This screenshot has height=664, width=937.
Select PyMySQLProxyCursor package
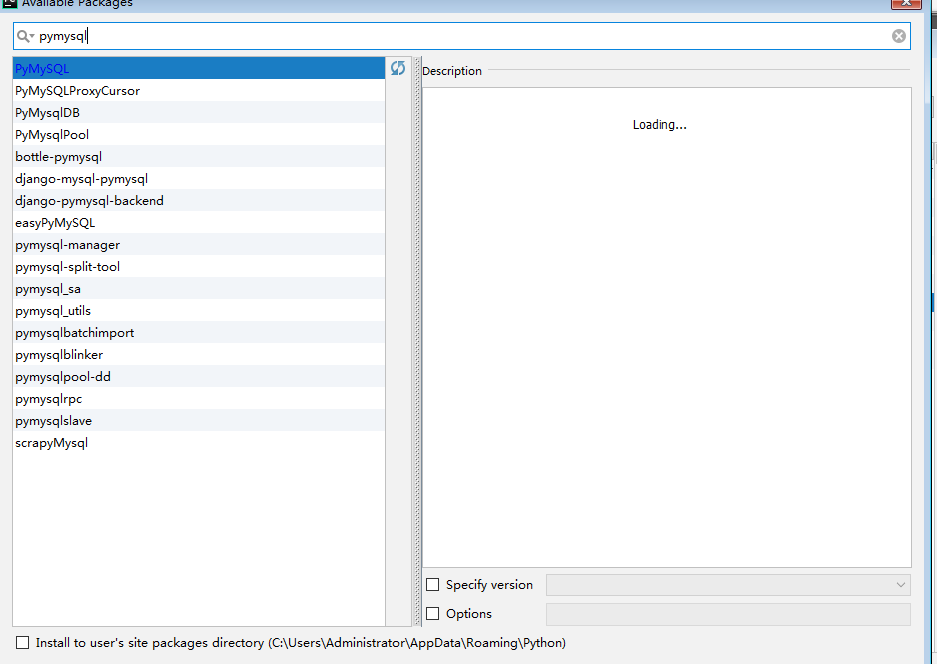[x=199, y=90]
